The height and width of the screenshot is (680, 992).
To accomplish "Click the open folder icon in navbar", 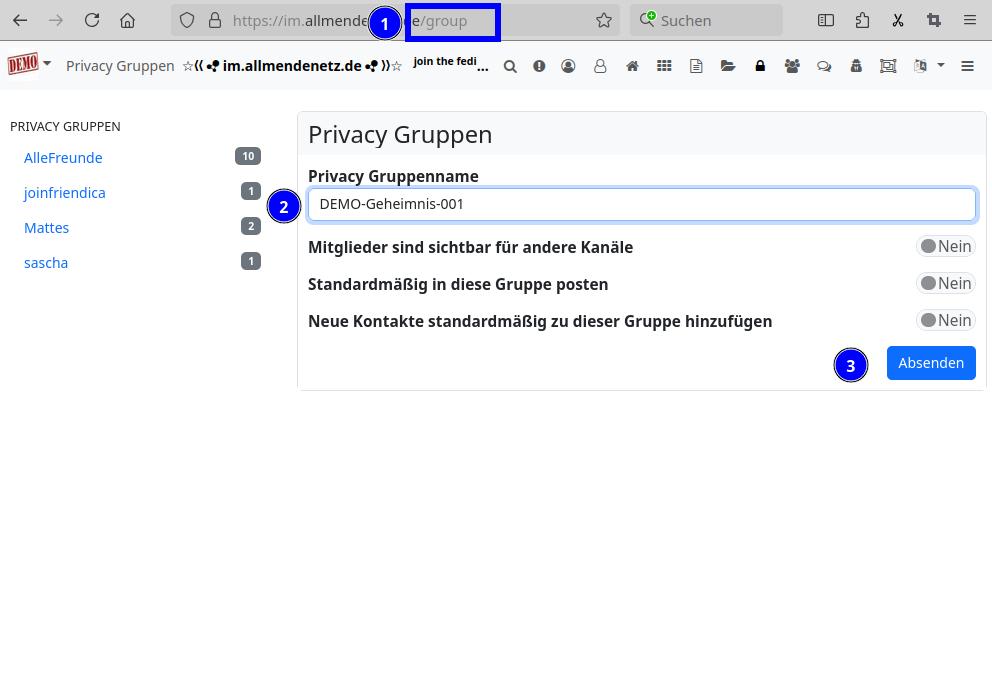I will coord(728,66).
